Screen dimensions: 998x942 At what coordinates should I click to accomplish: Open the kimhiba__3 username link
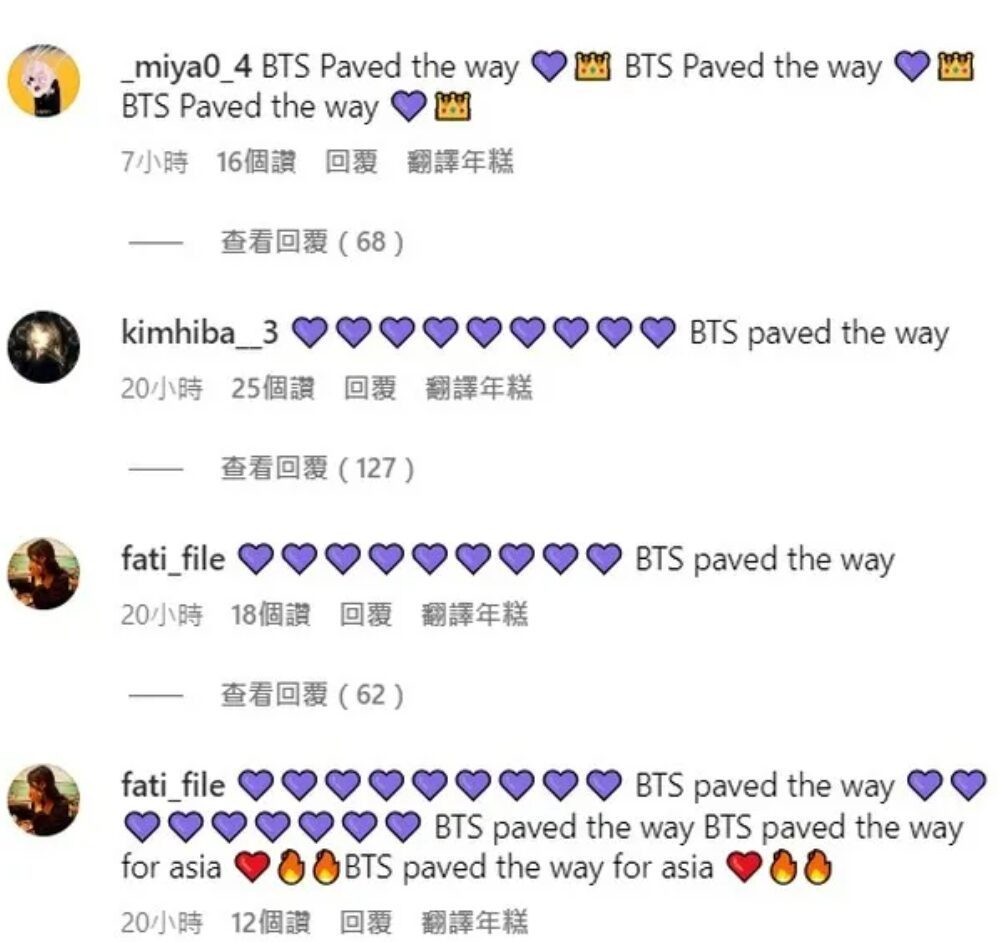tap(200, 333)
